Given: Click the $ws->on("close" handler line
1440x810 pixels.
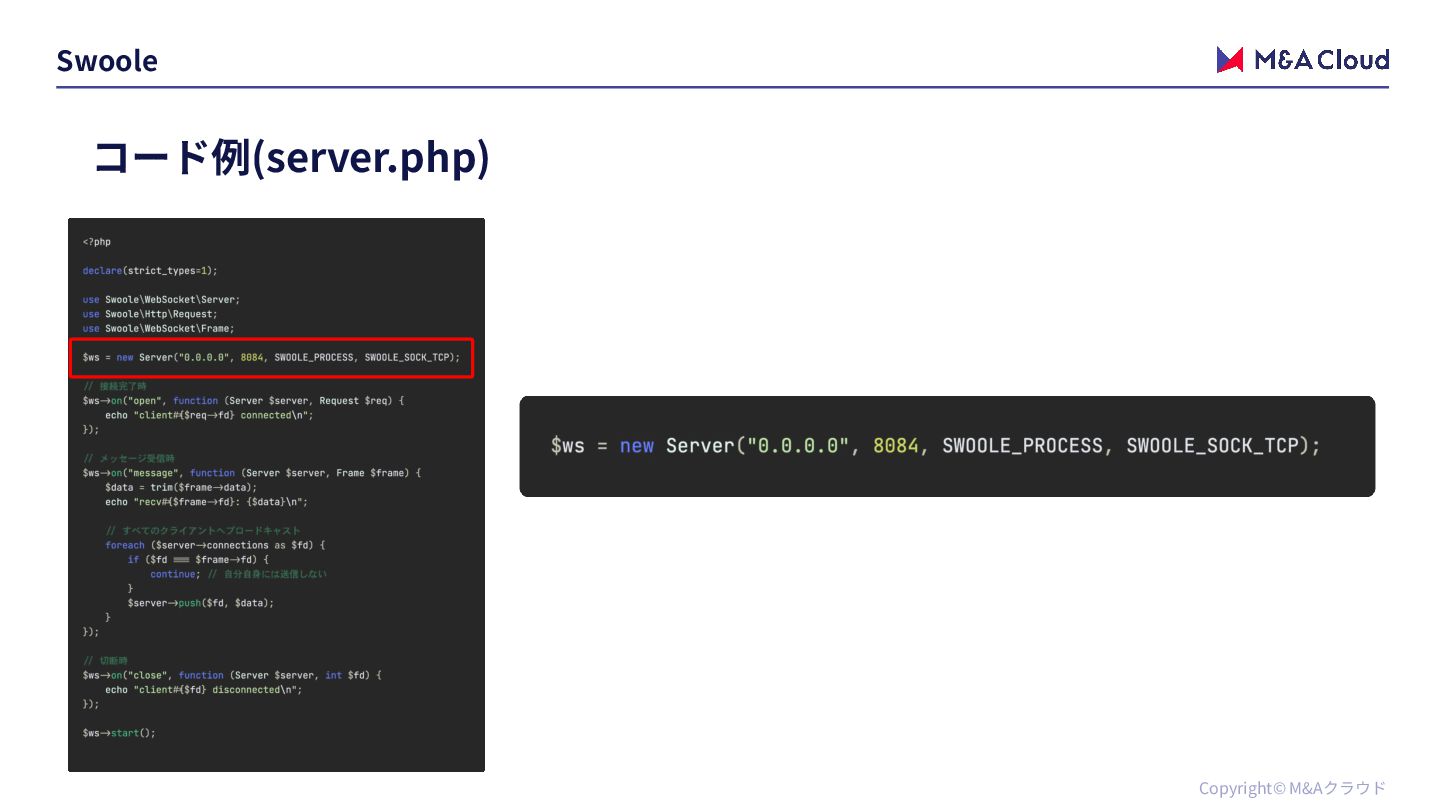Looking at the screenshot, I should tap(232, 675).
